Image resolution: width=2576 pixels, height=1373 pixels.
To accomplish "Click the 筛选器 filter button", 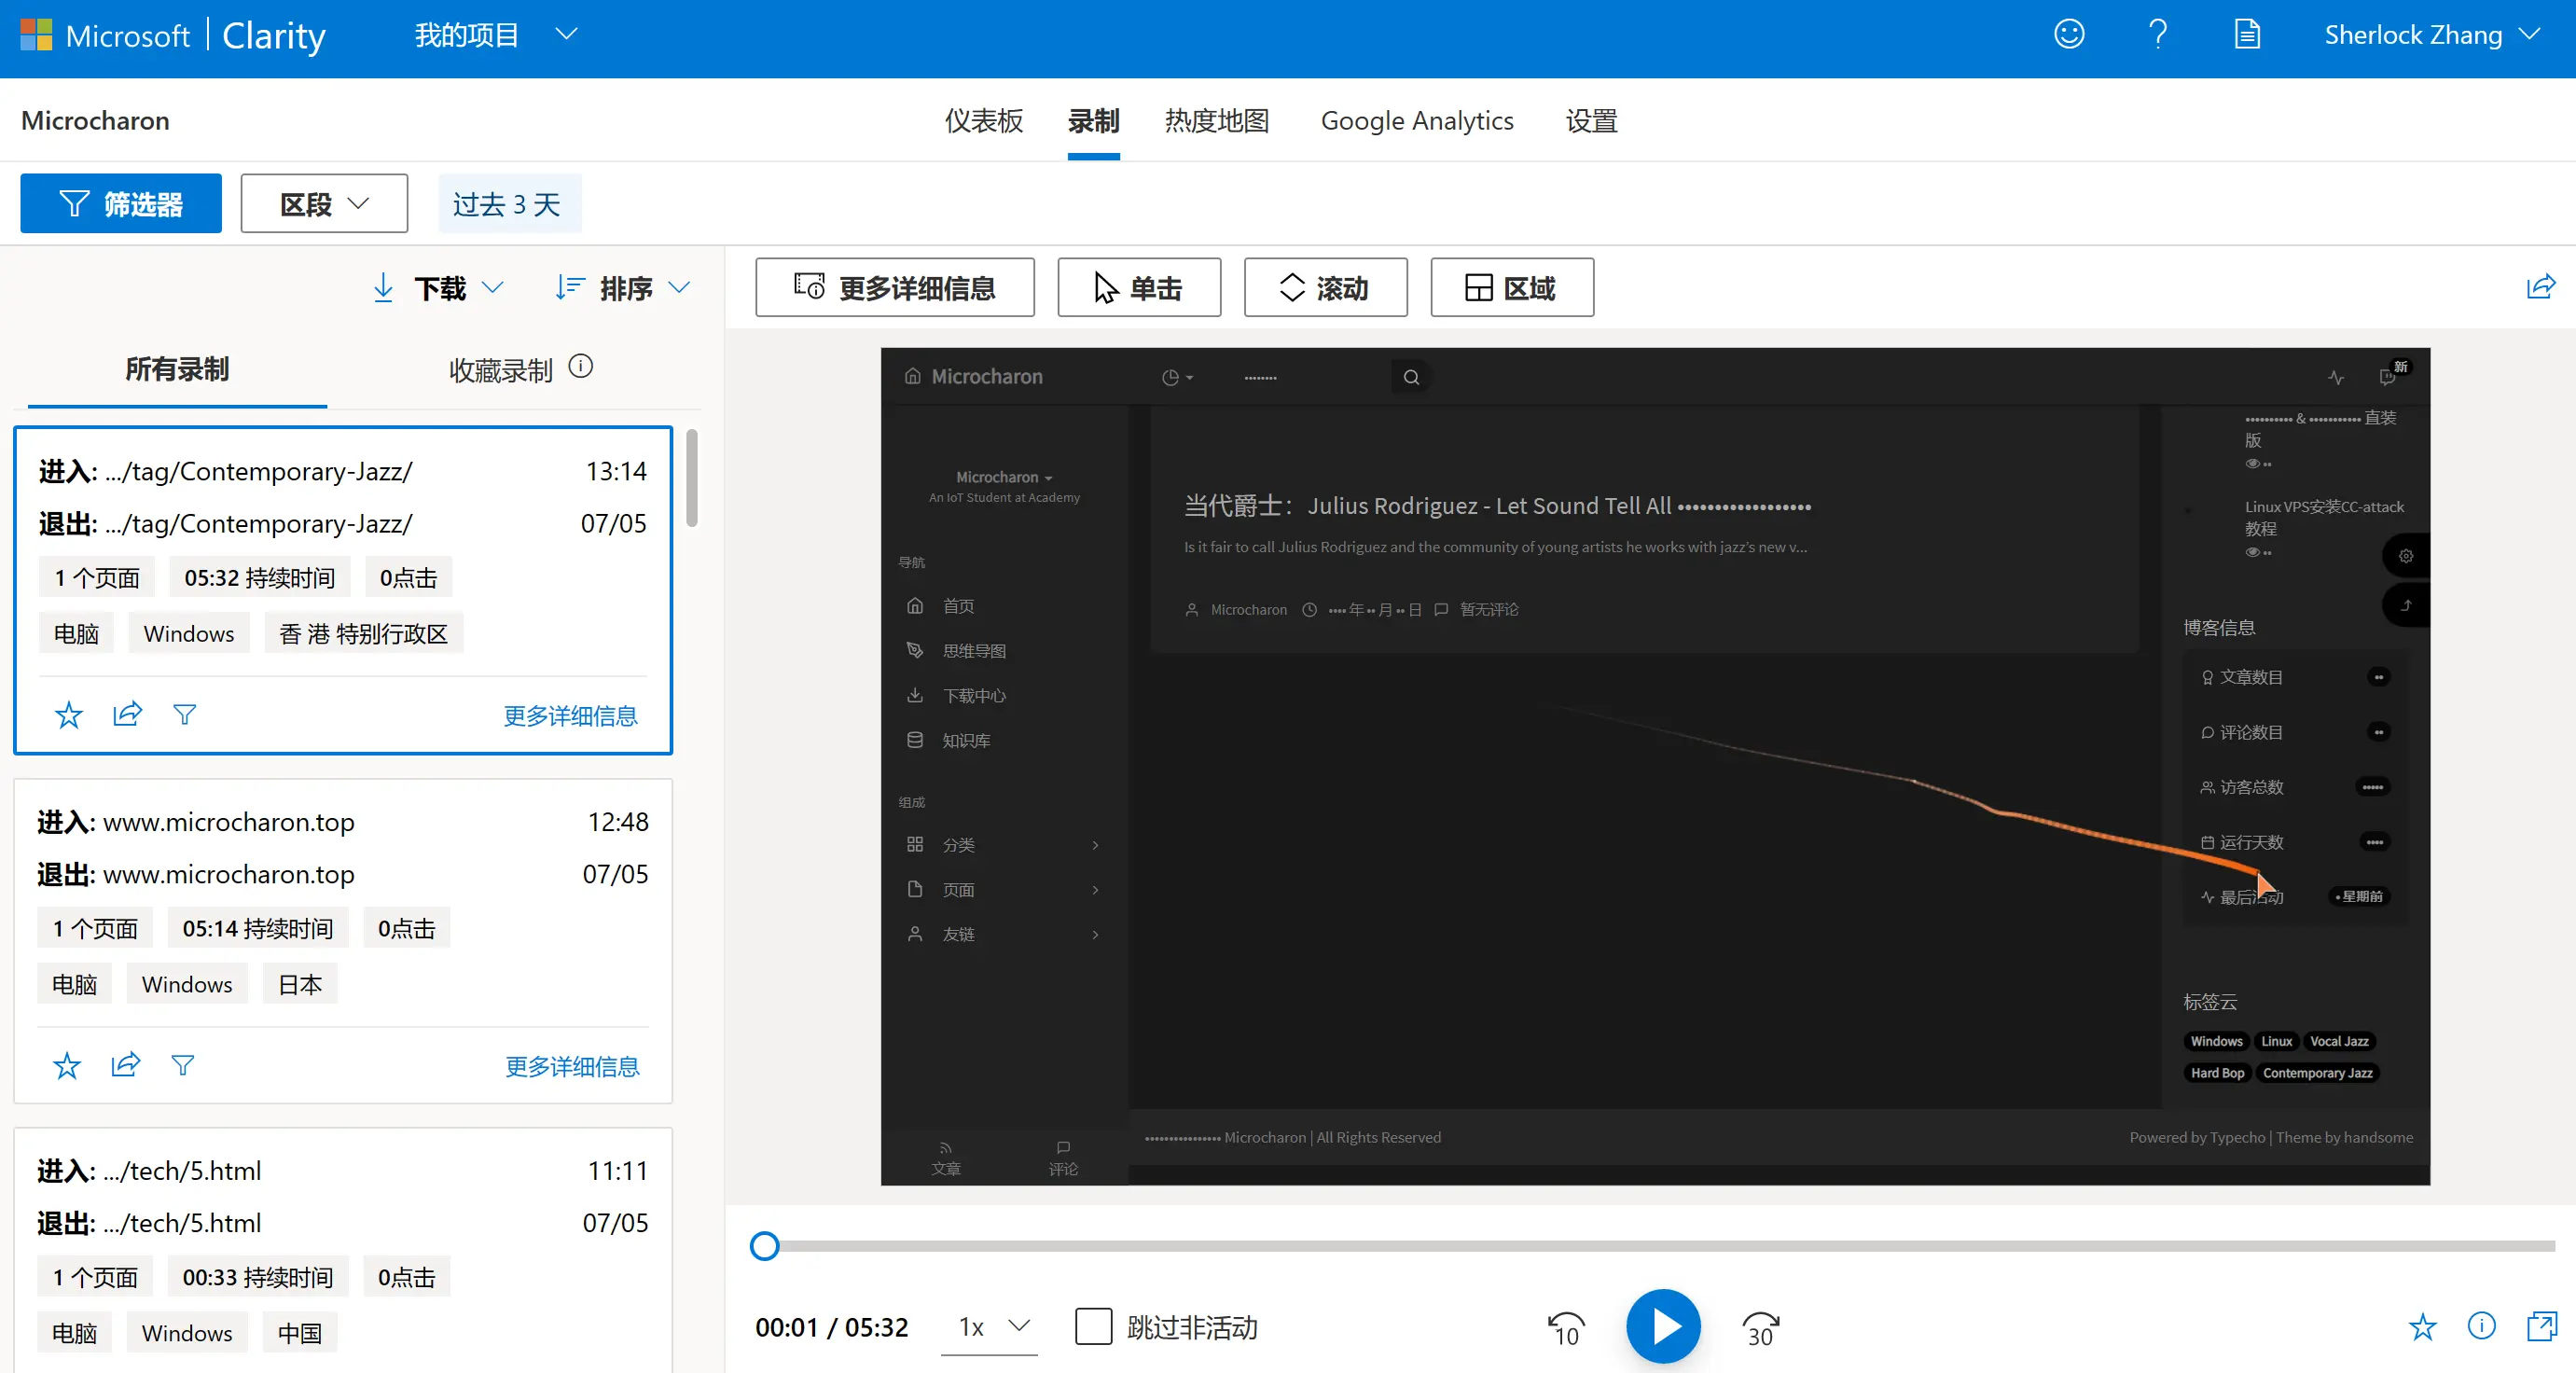I will tap(121, 204).
